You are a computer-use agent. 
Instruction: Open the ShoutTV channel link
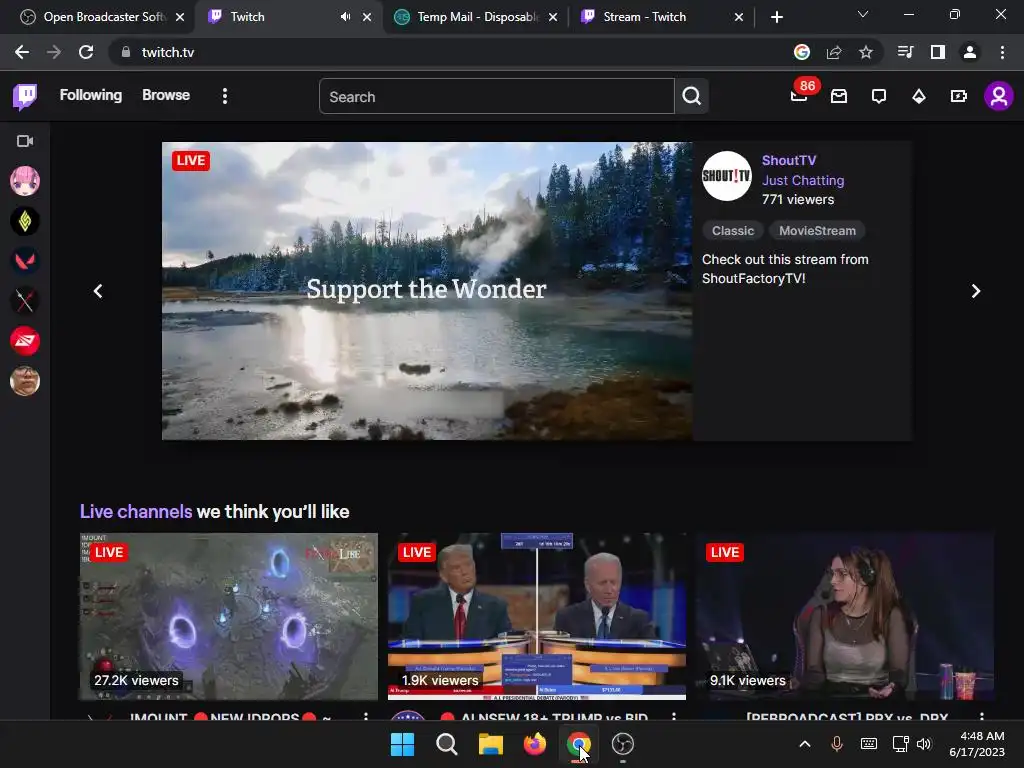point(789,161)
